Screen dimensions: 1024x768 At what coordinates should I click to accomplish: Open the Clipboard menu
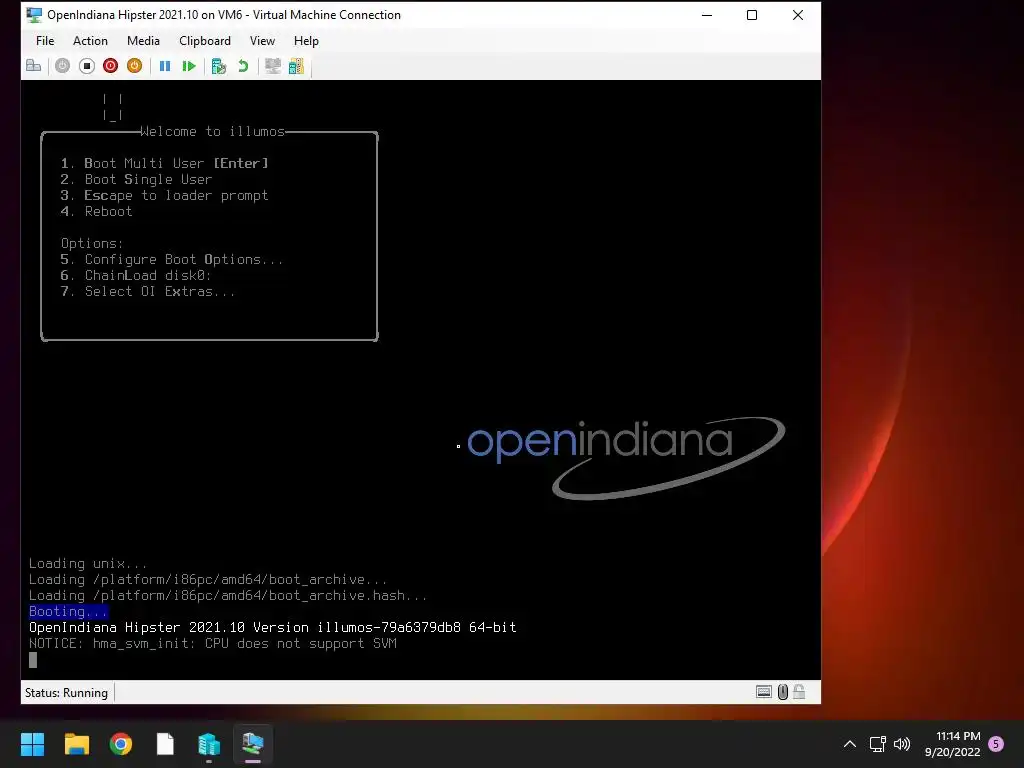click(x=204, y=40)
